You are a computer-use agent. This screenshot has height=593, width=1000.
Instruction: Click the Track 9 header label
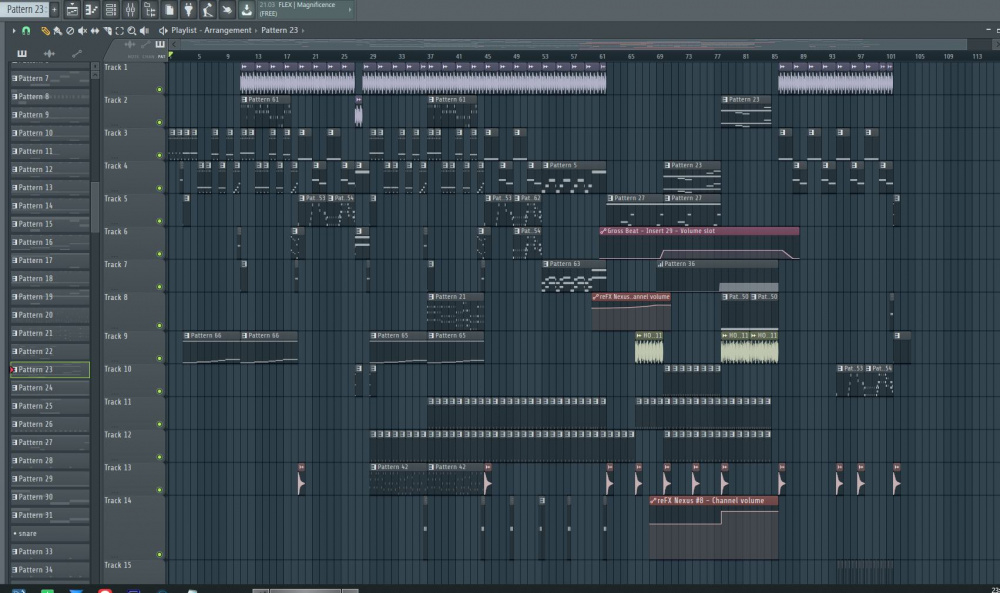click(x=117, y=336)
